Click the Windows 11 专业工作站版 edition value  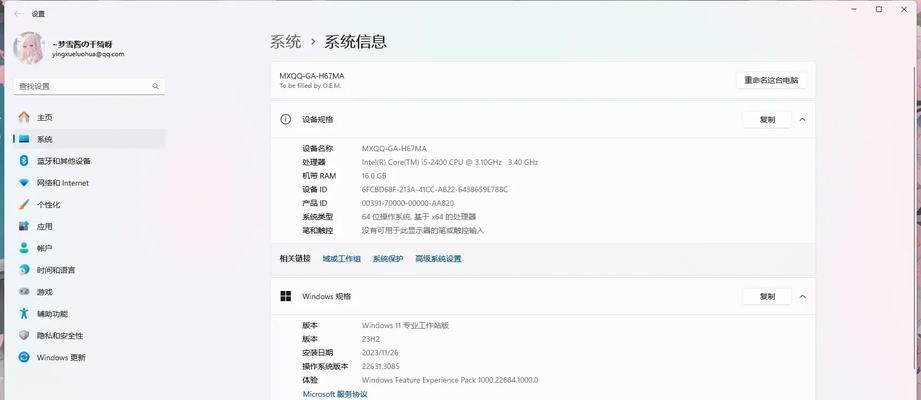pyautogui.click(x=405, y=325)
